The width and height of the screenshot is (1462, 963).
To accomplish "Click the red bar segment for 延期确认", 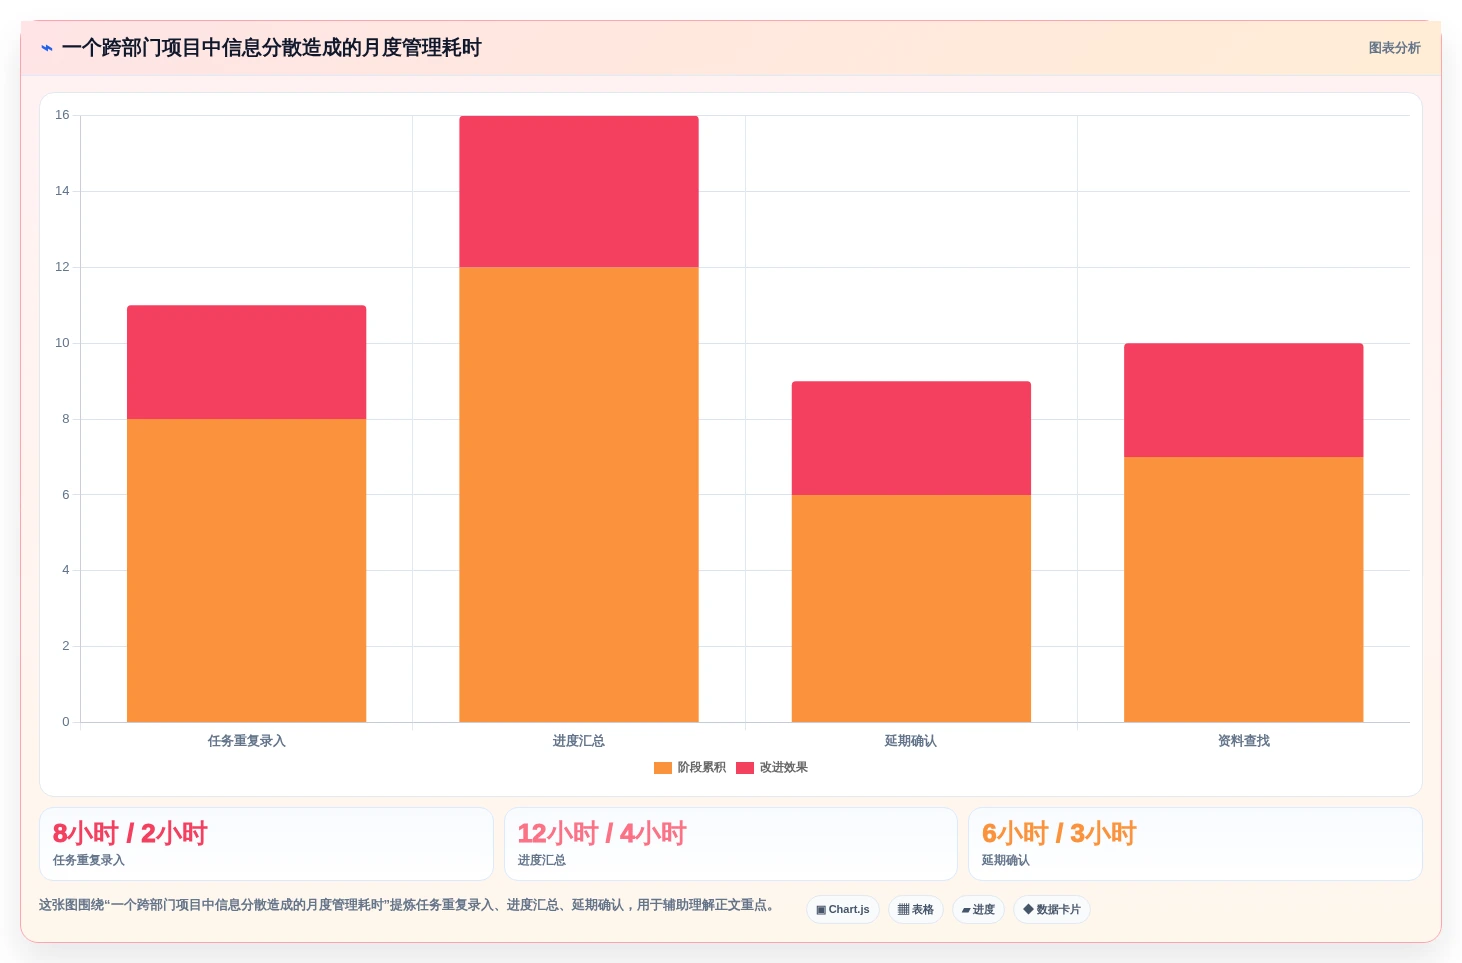I will point(911,438).
